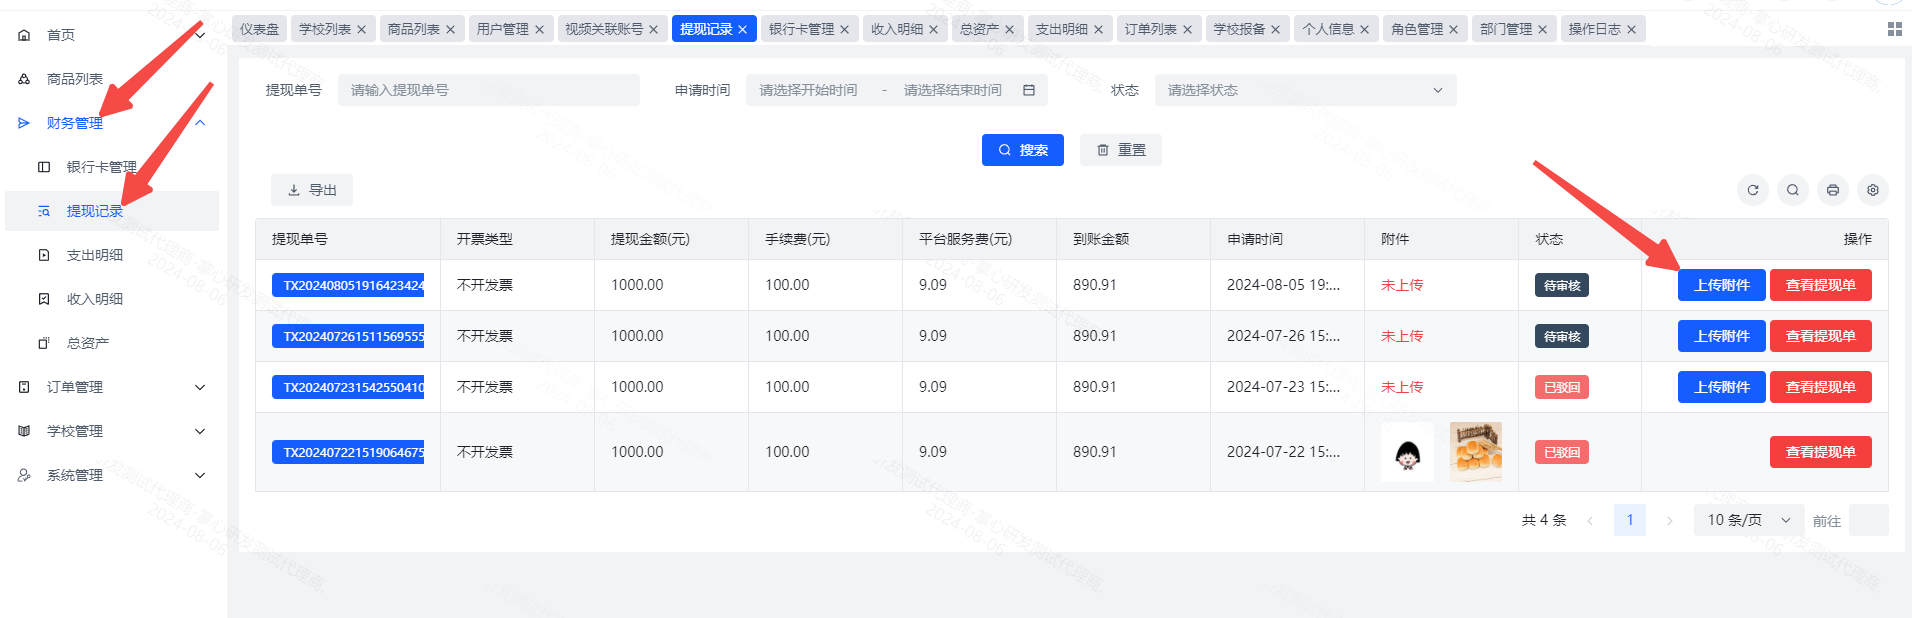
Task: Click the round search toggle icon
Action: (1792, 190)
